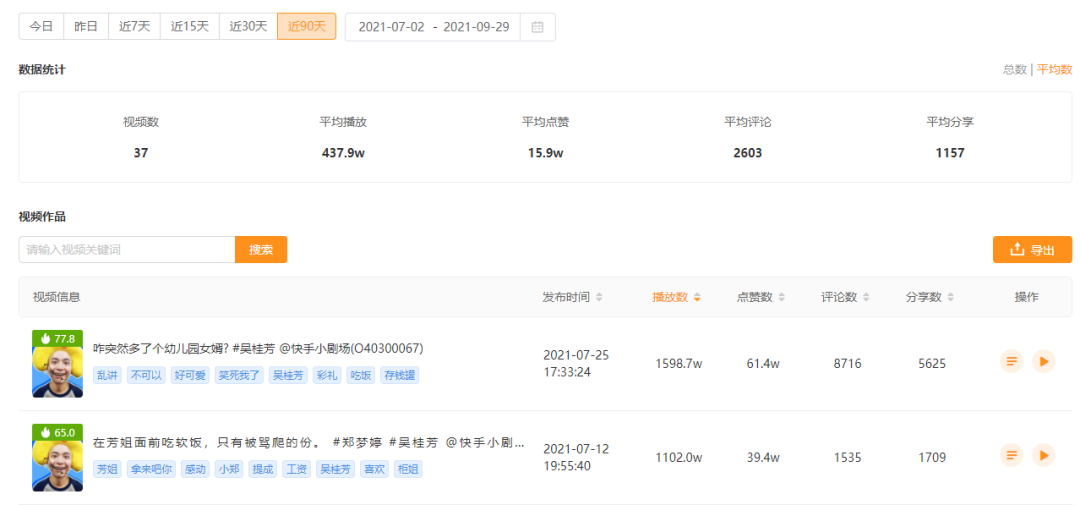Viewport: 1080px width, 505px height.
Task: Sort by 分享数 column arrows
Action: click(x=951, y=298)
